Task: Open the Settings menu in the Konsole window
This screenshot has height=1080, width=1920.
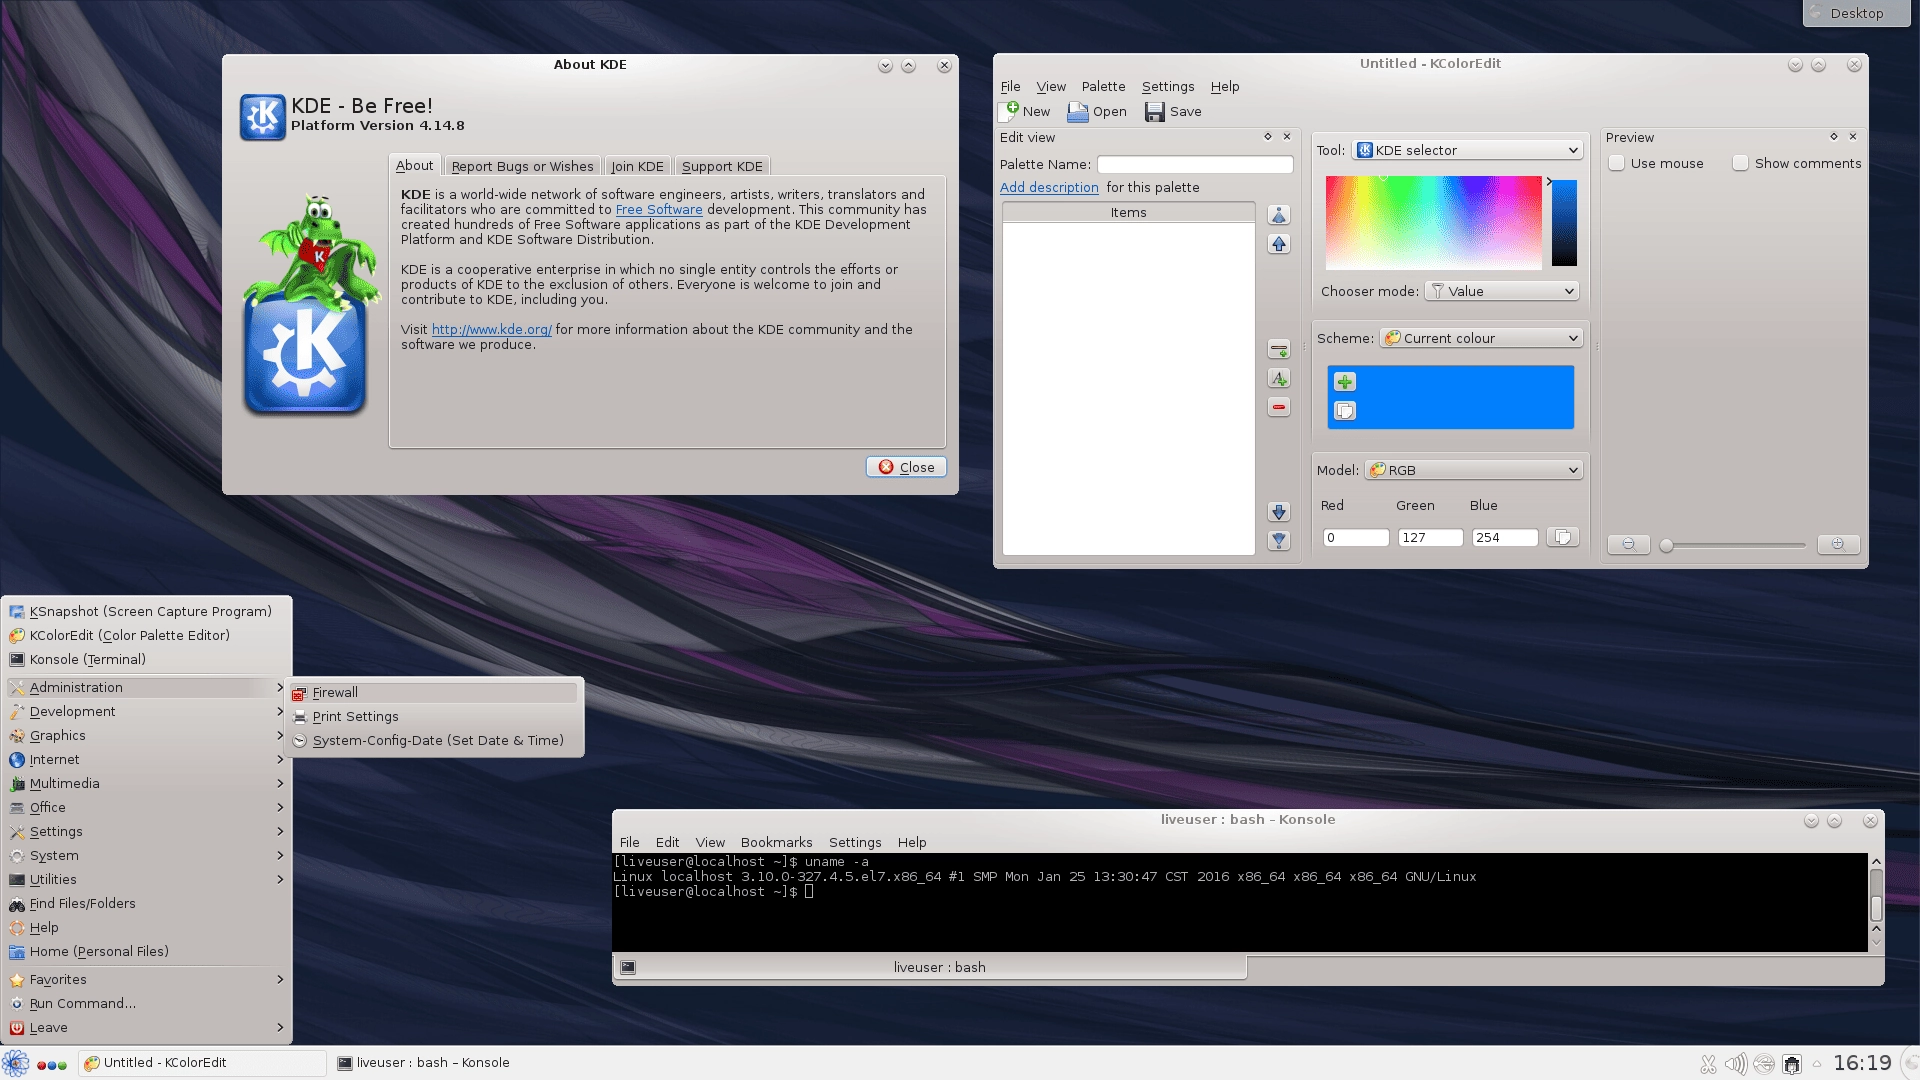Action: (855, 842)
